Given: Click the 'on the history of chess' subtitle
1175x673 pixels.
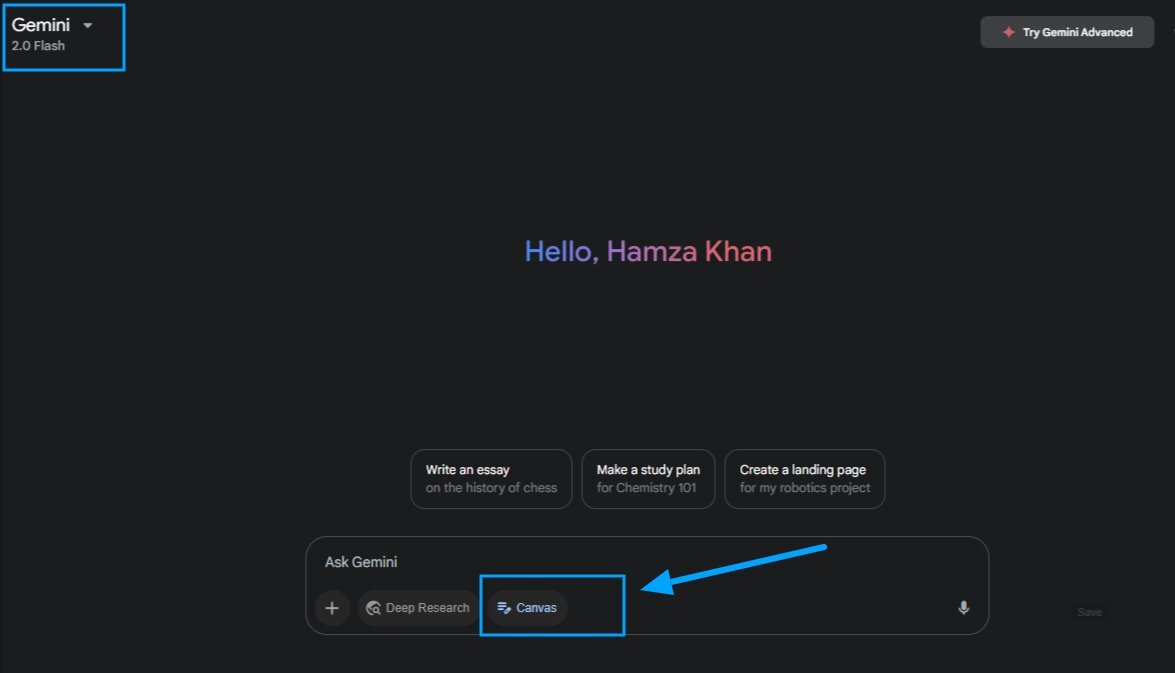Looking at the screenshot, I should (492, 488).
